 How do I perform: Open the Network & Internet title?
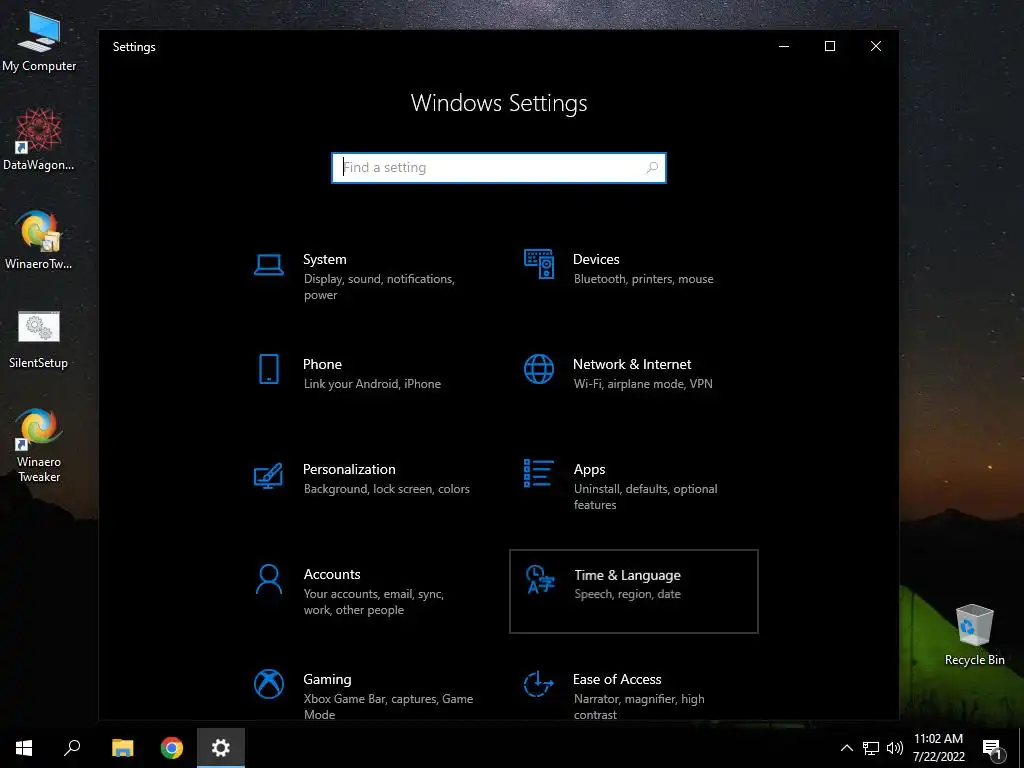click(632, 364)
